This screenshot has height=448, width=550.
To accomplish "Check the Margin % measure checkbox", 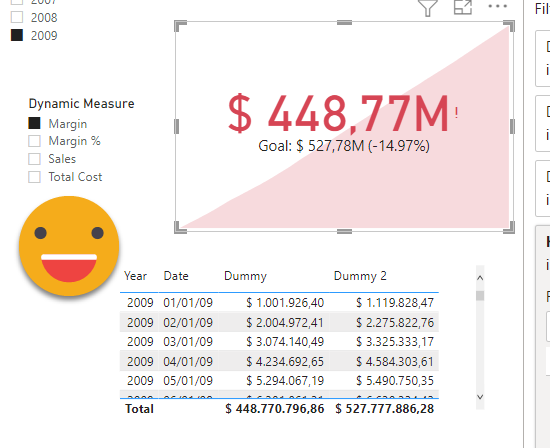I will click(34, 141).
